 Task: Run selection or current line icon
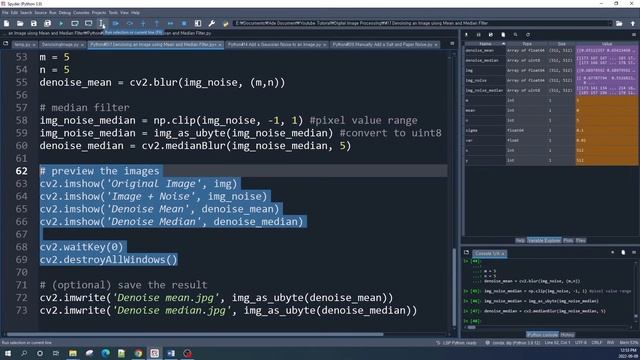102,24
